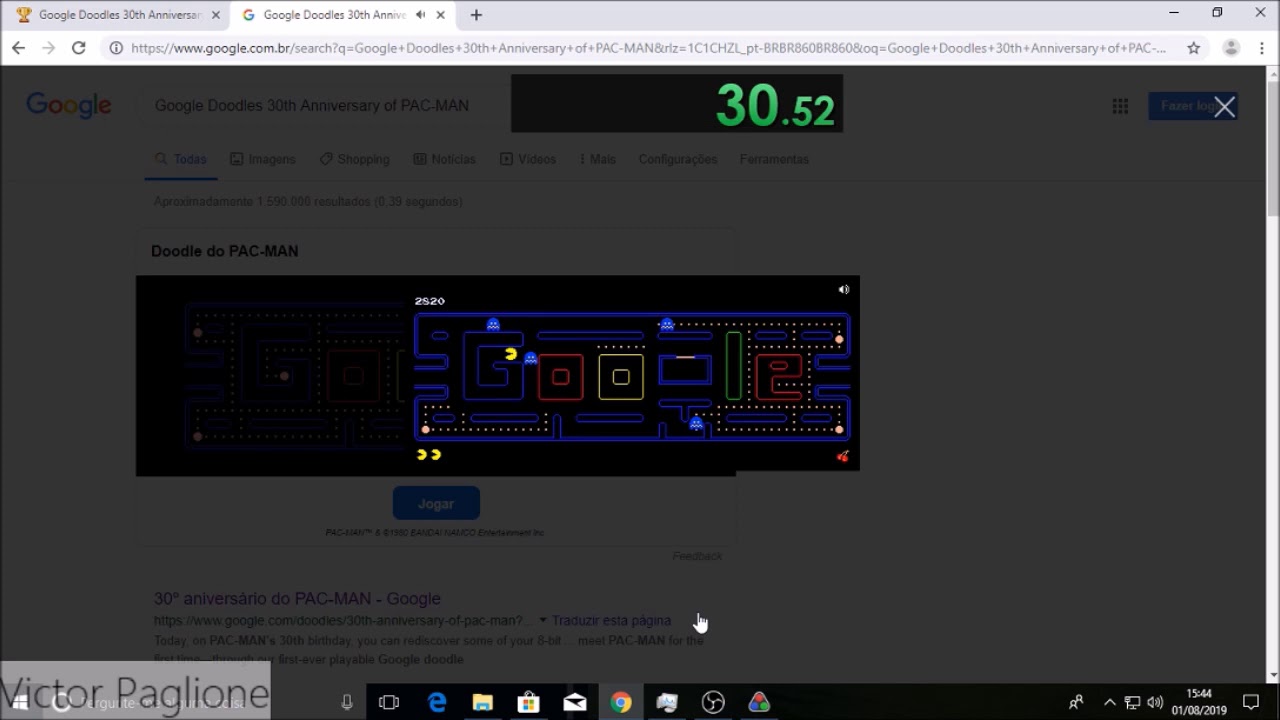Open volume control in system tray
Image resolution: width=1280 pixels, height=720 pixels.
click(x=1155, y=703)
